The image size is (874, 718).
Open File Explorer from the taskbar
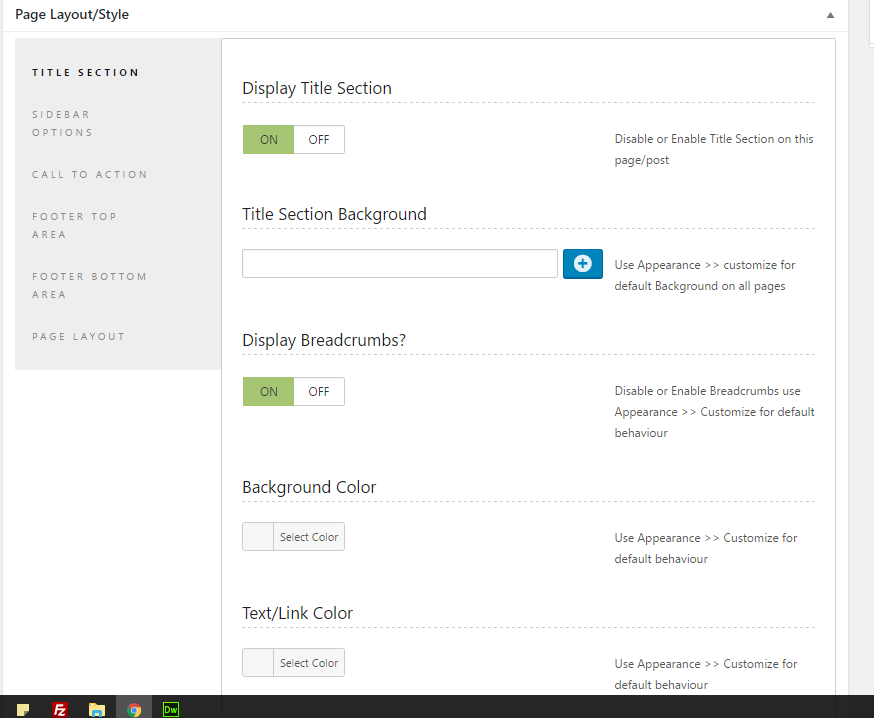point(97,709)
